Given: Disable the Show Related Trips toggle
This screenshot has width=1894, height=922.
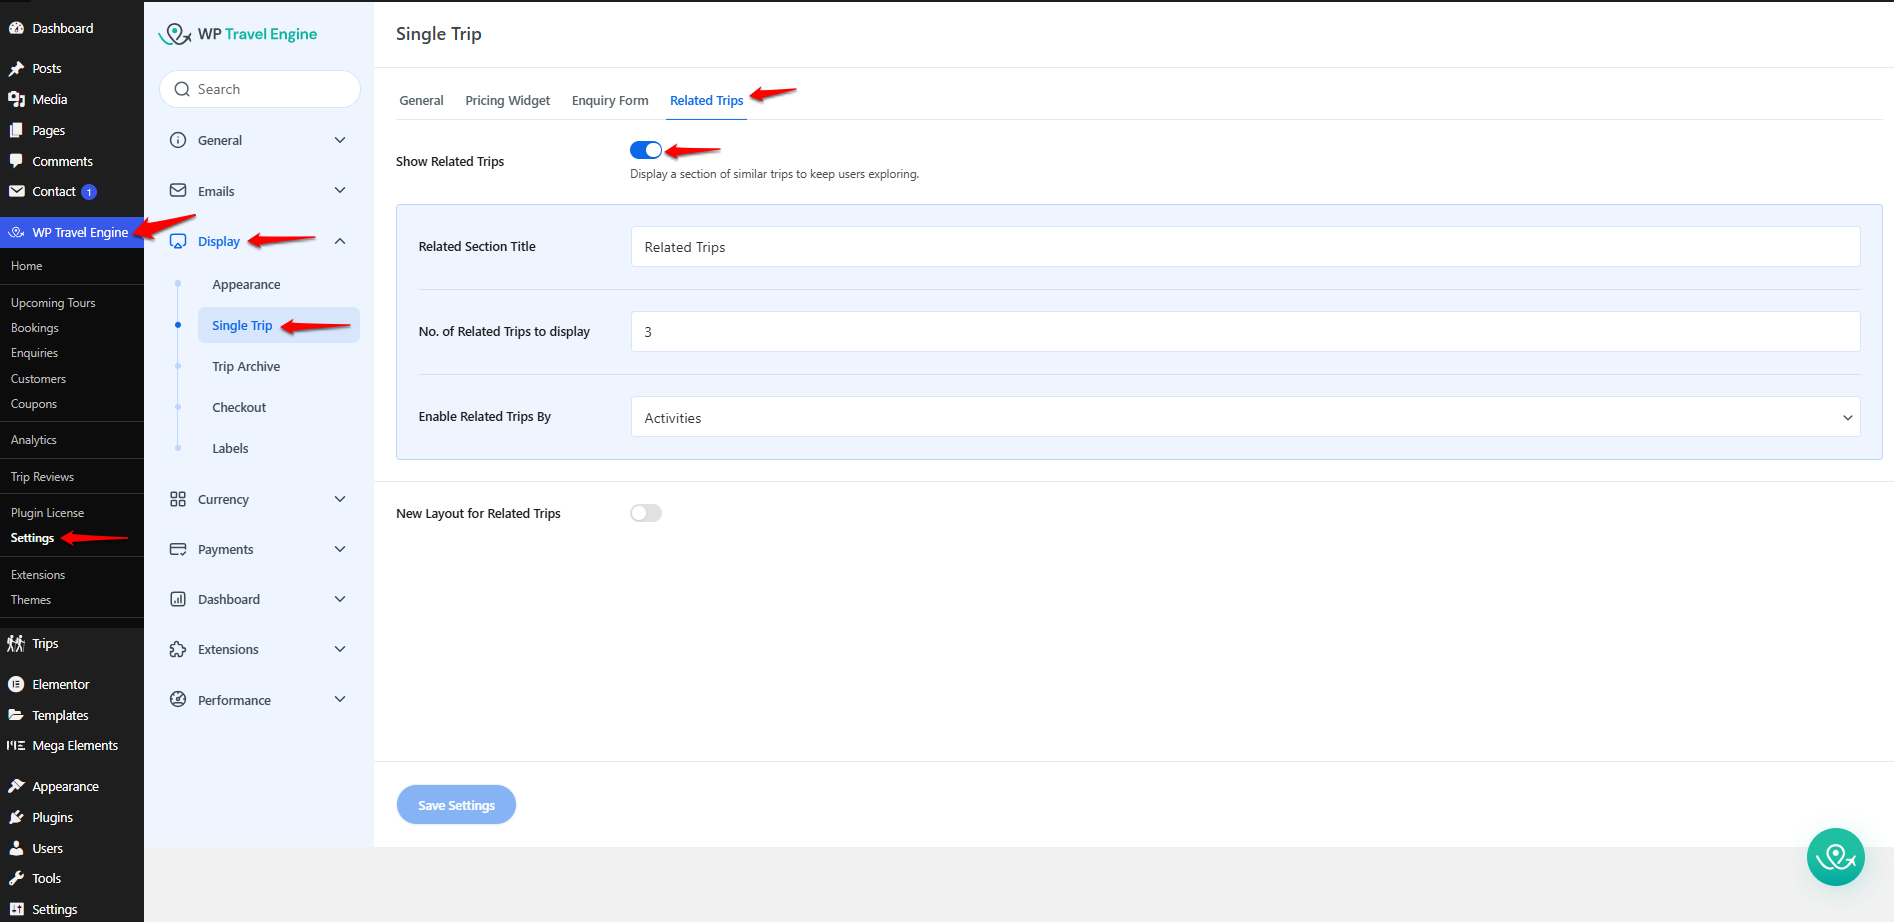Looking at the screenshot, I should pyautogui.click(x=645, y=149).
